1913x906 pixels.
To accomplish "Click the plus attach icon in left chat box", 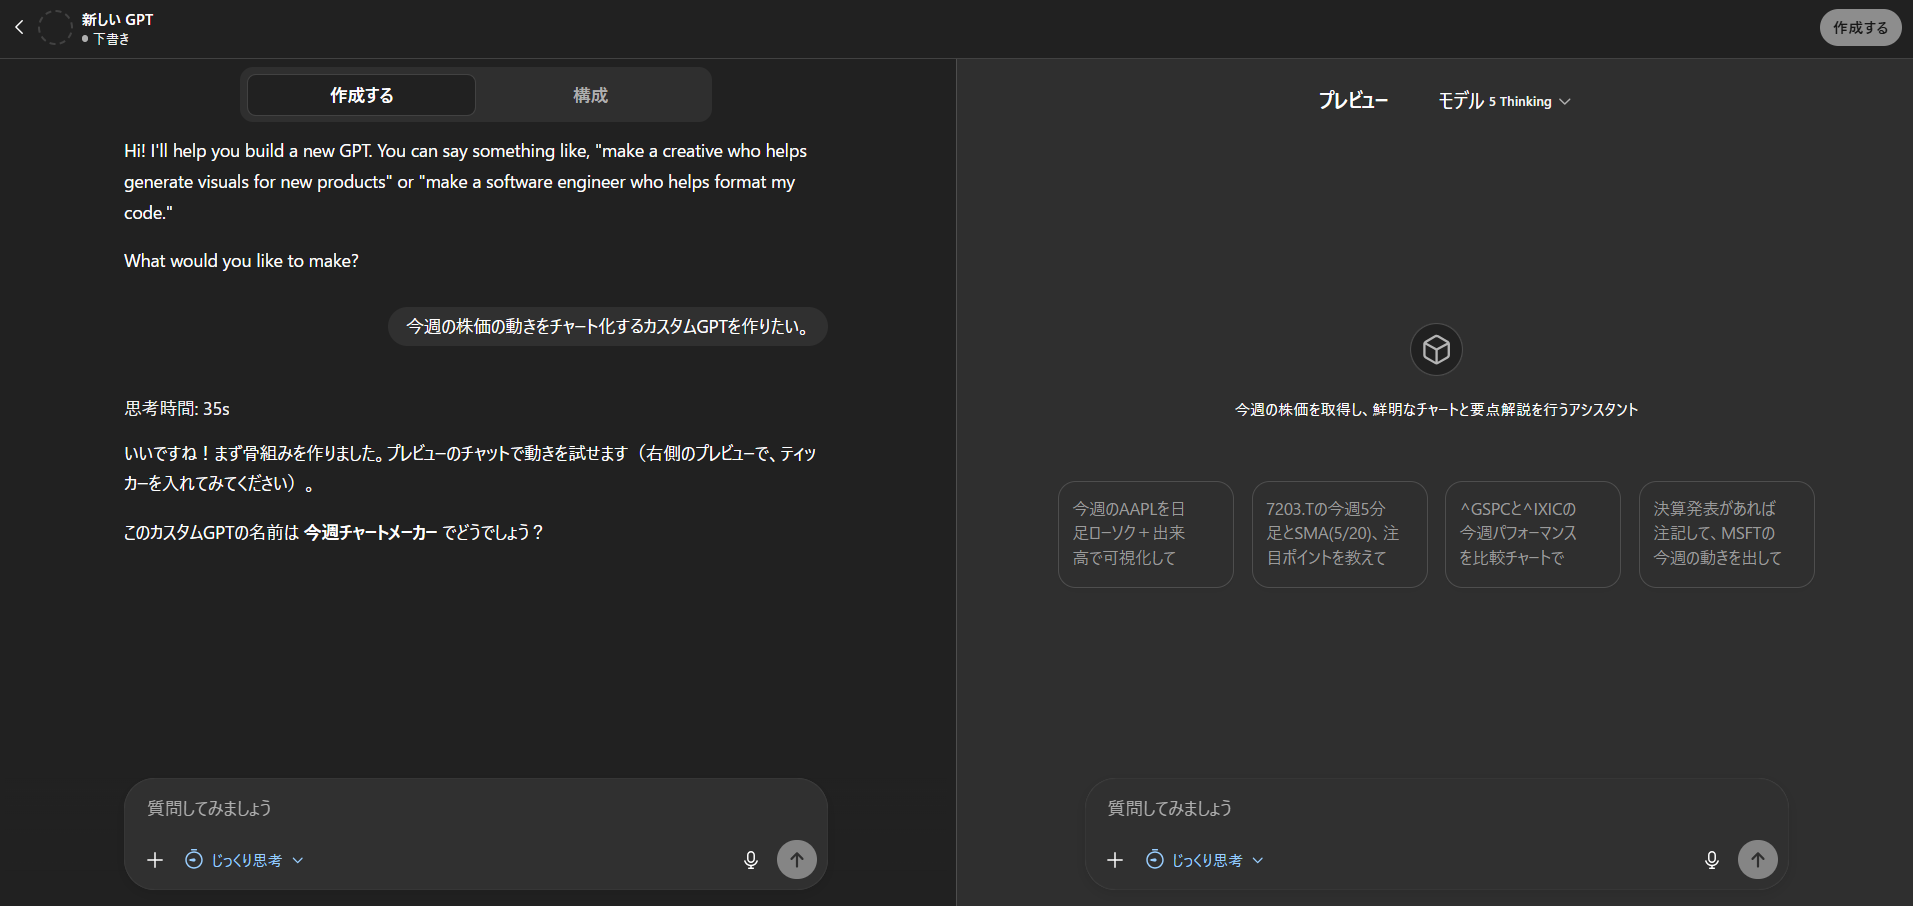I will [155, 860].
